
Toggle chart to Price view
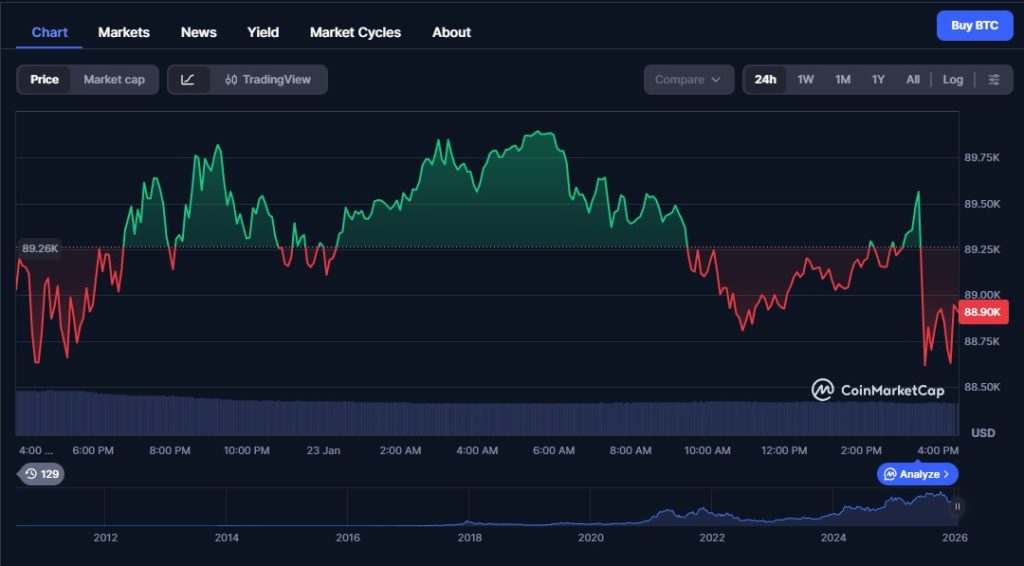tap(44, 80)
